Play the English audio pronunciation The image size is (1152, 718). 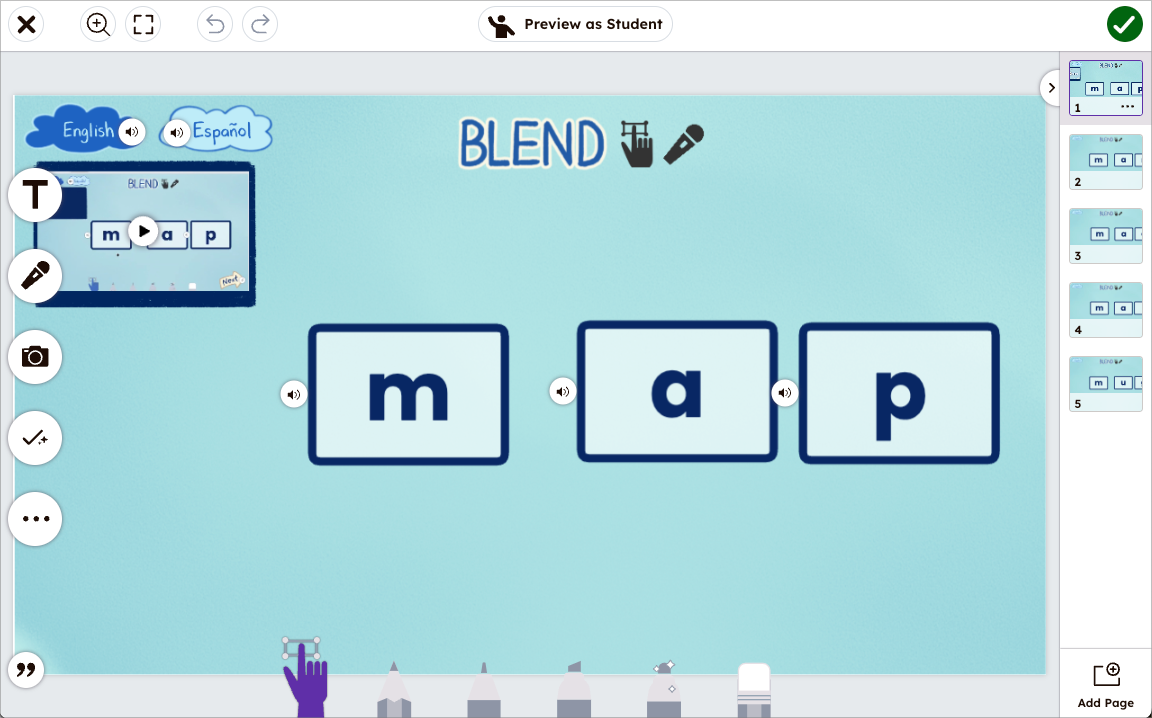[131, 131]
